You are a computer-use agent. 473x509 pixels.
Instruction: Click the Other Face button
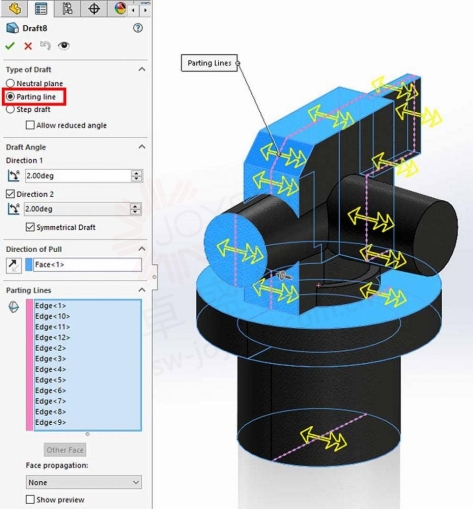tap(65, 450)
